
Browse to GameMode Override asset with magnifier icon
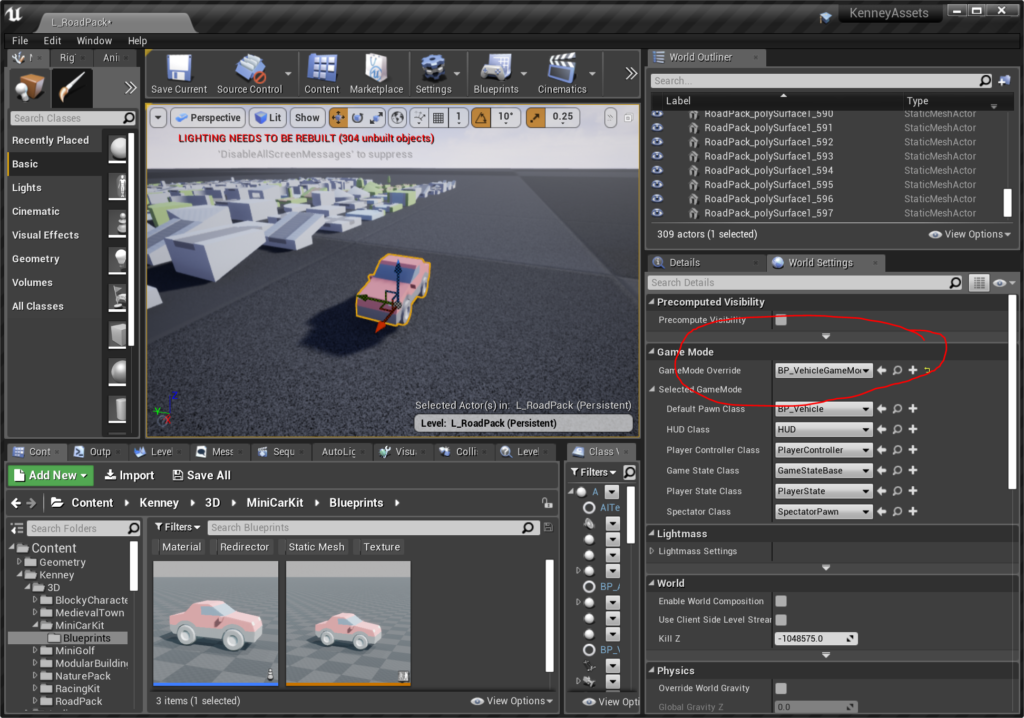[x=897, y=371]
